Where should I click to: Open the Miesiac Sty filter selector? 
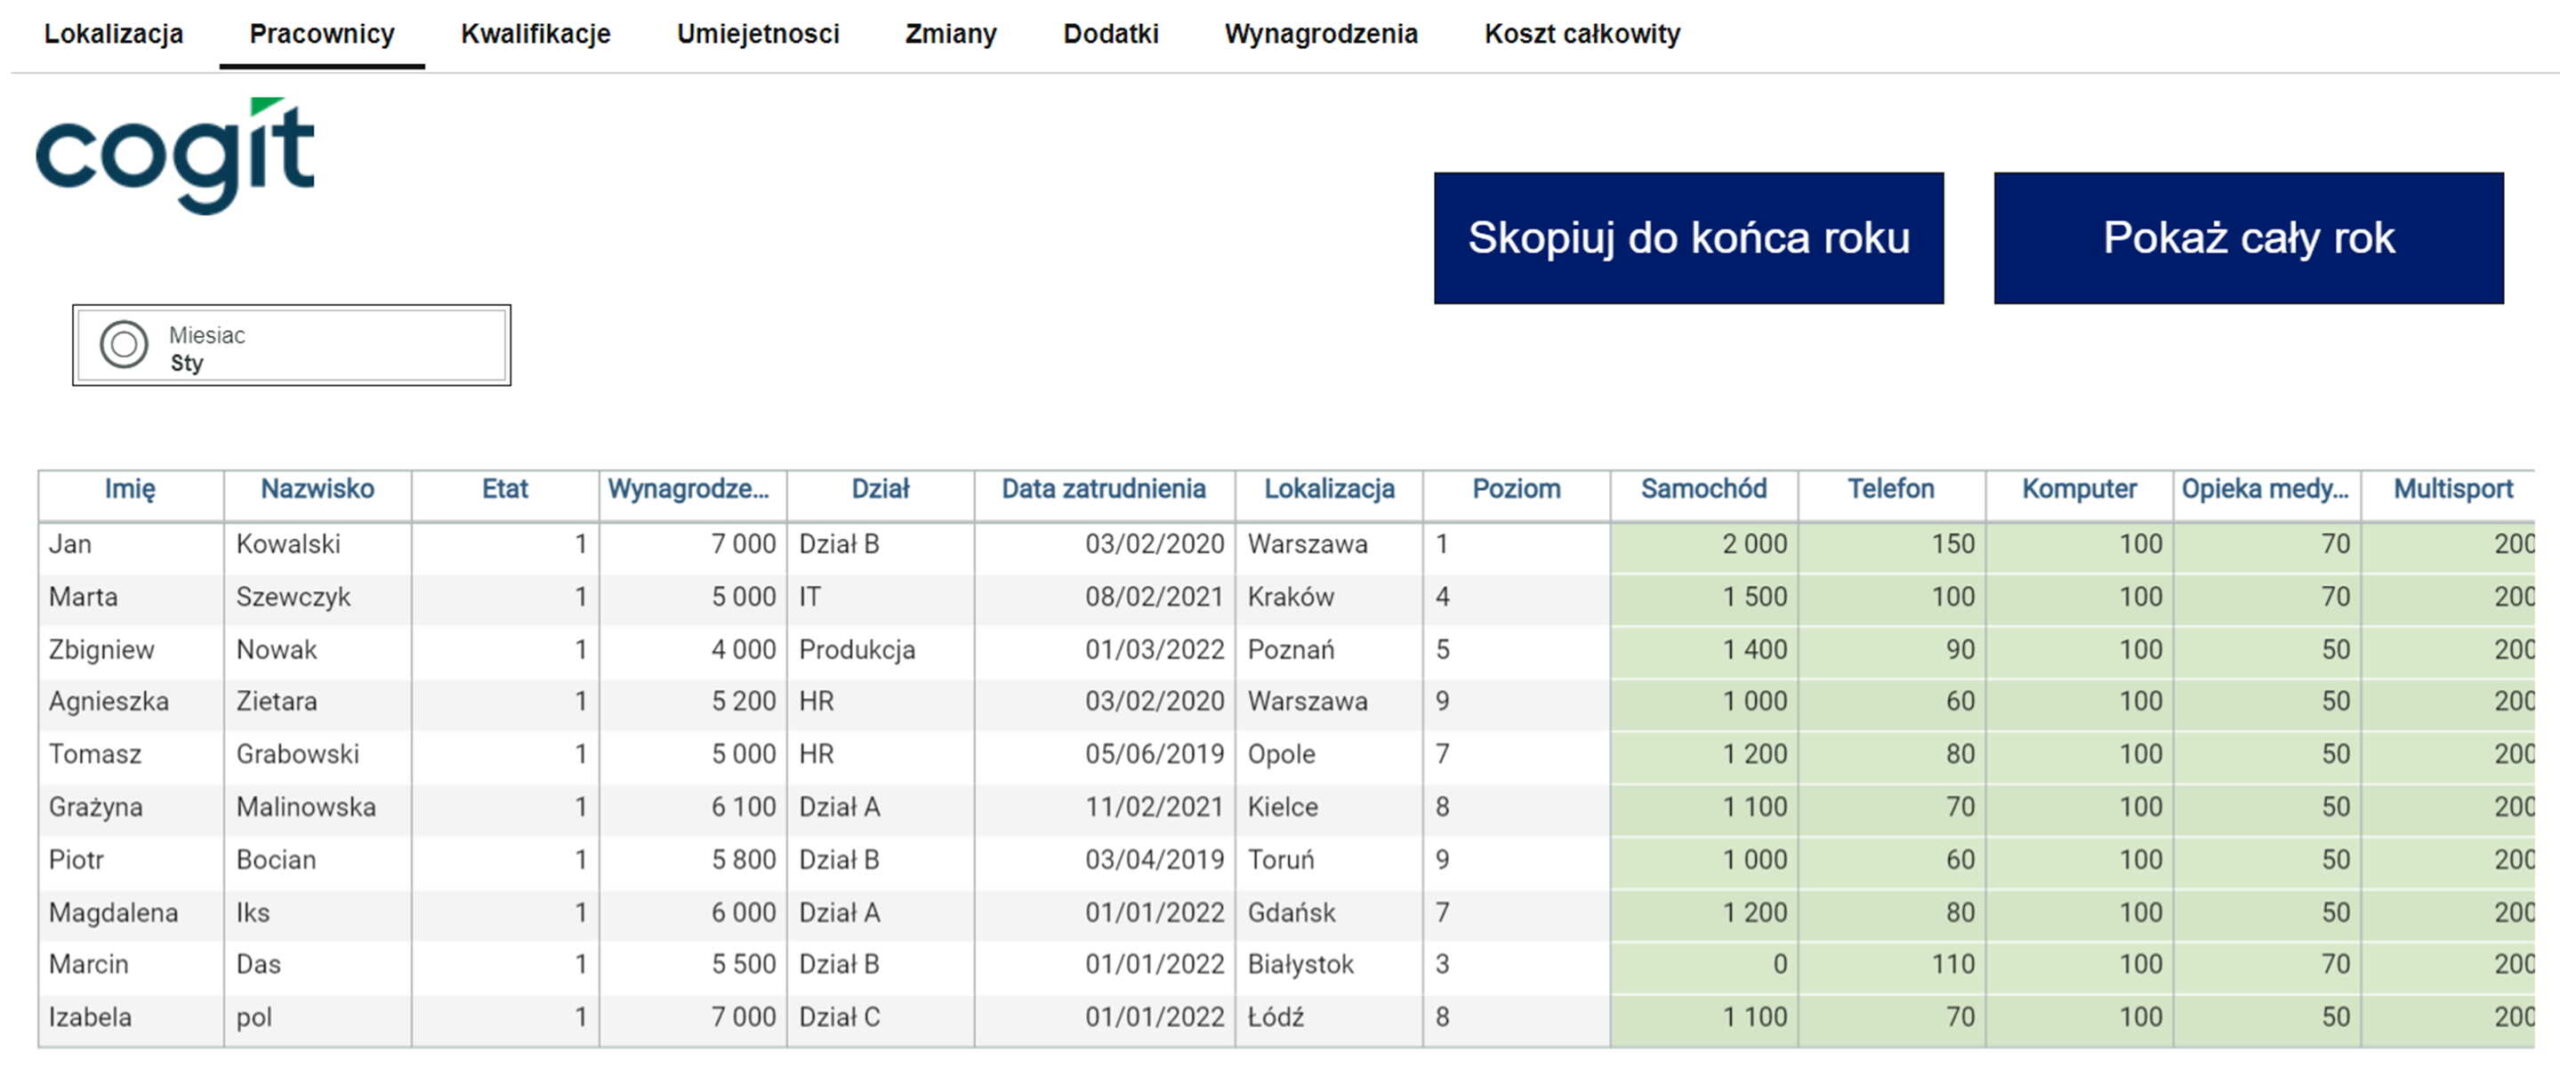(292, 345)
